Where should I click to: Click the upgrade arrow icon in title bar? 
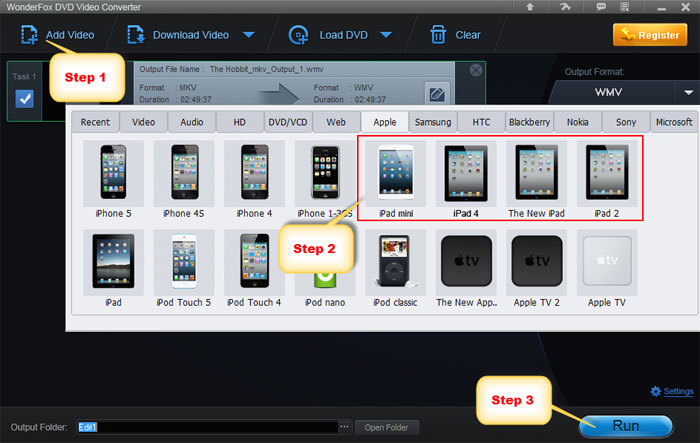click(x=530, y=7)
